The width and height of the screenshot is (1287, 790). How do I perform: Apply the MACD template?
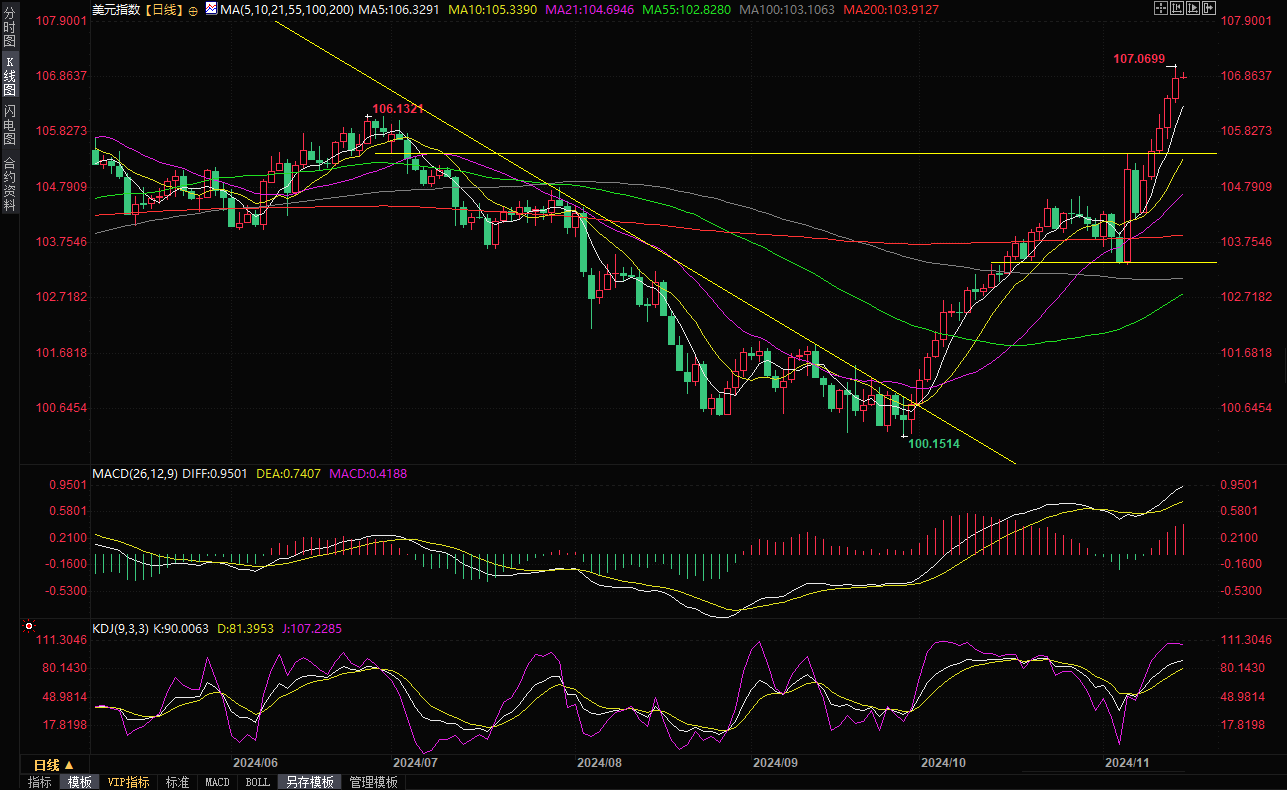pyautogui.click(x=217, y=782)
